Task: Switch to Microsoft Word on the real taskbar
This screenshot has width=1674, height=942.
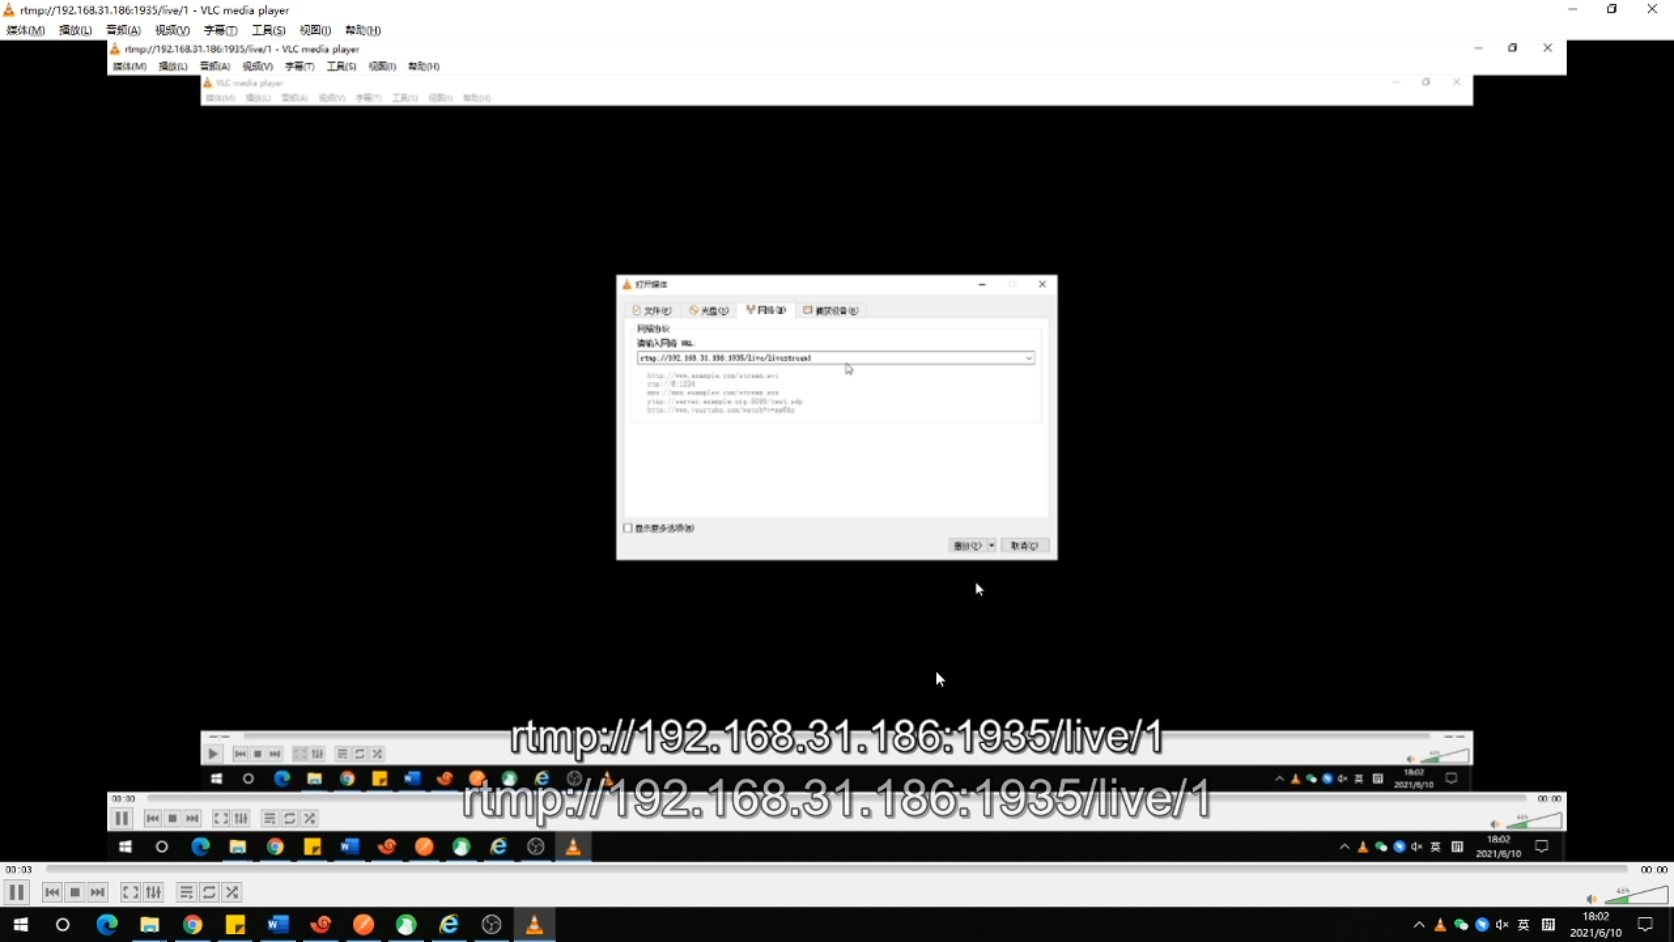Action: click(278, 925)
